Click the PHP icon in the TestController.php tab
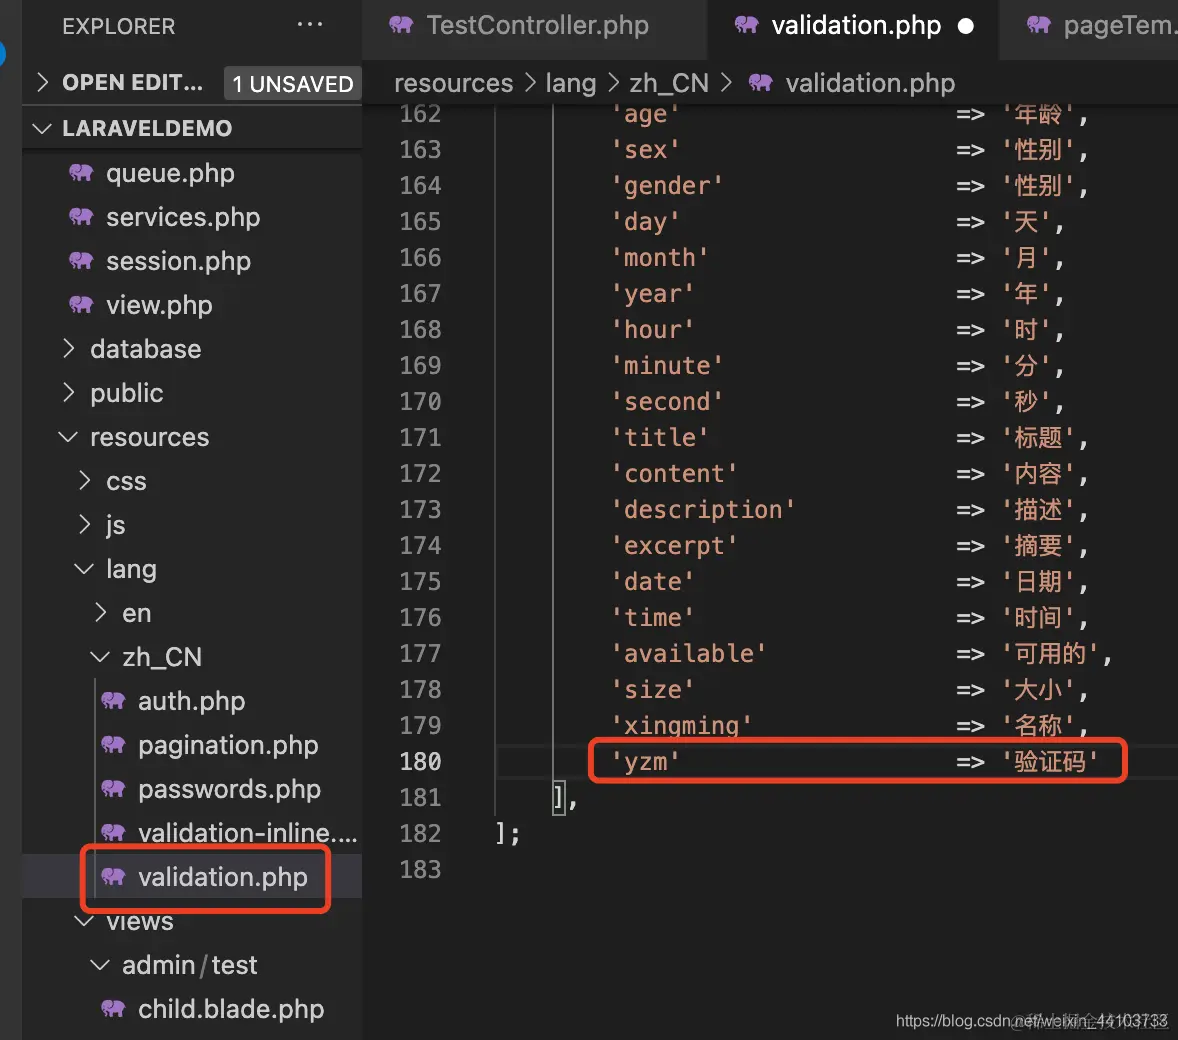 (x=401, y=25)
